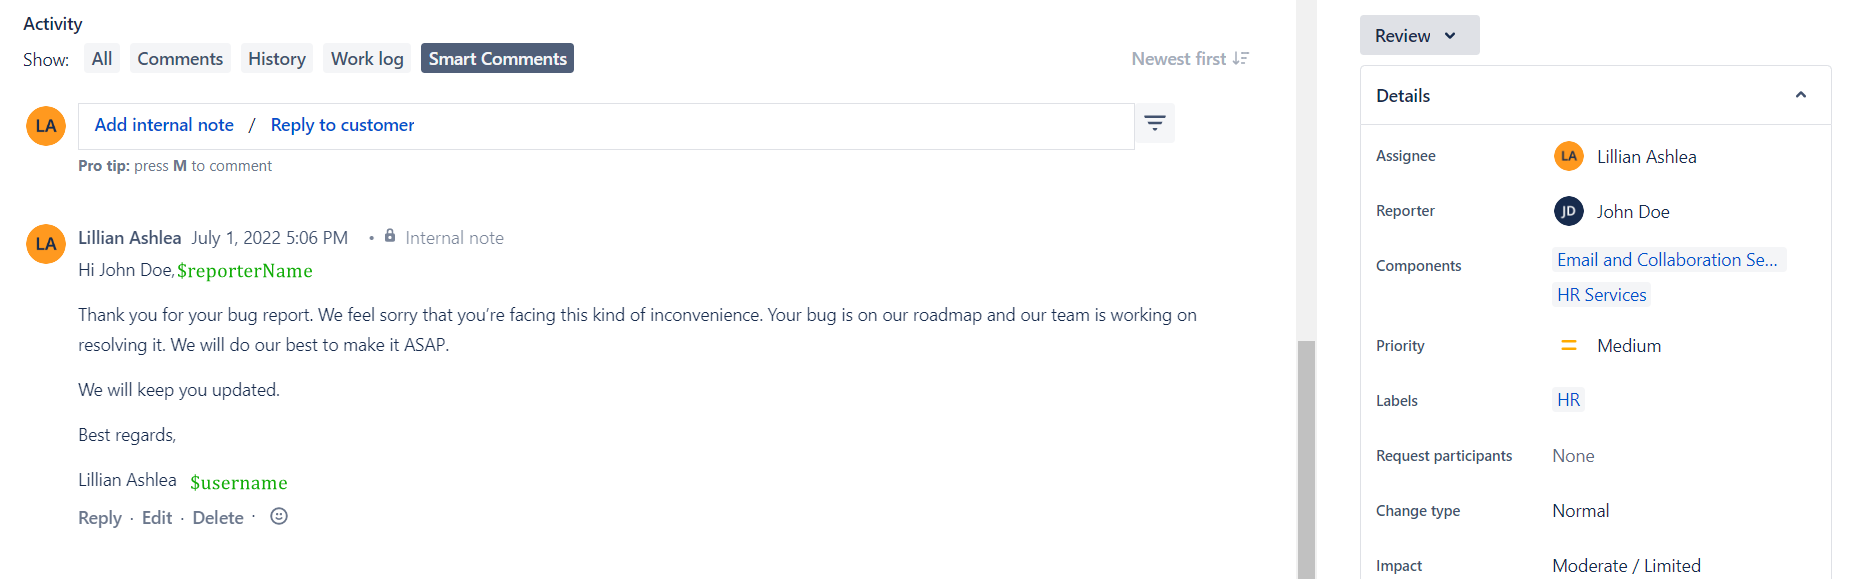Viewport: 1852px width, 579px height.
Task: Click Add internal note
Action: pos(164,125)
